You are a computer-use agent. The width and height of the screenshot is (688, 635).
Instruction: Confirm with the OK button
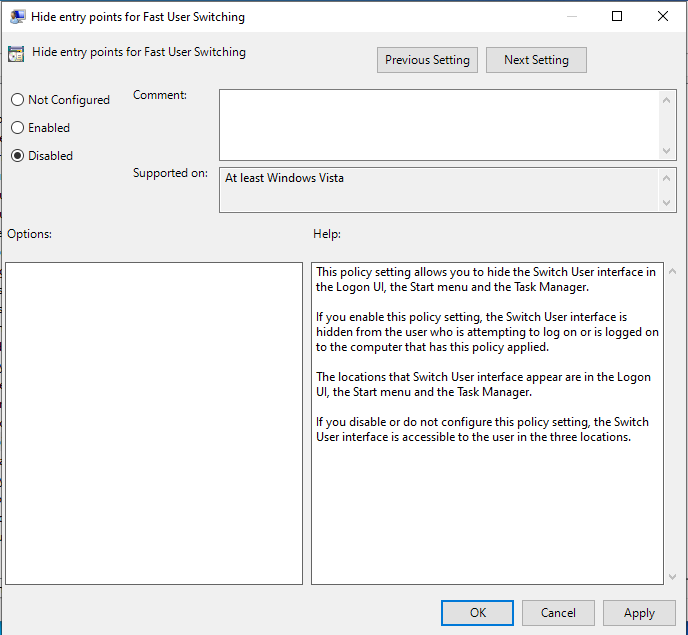477,613
